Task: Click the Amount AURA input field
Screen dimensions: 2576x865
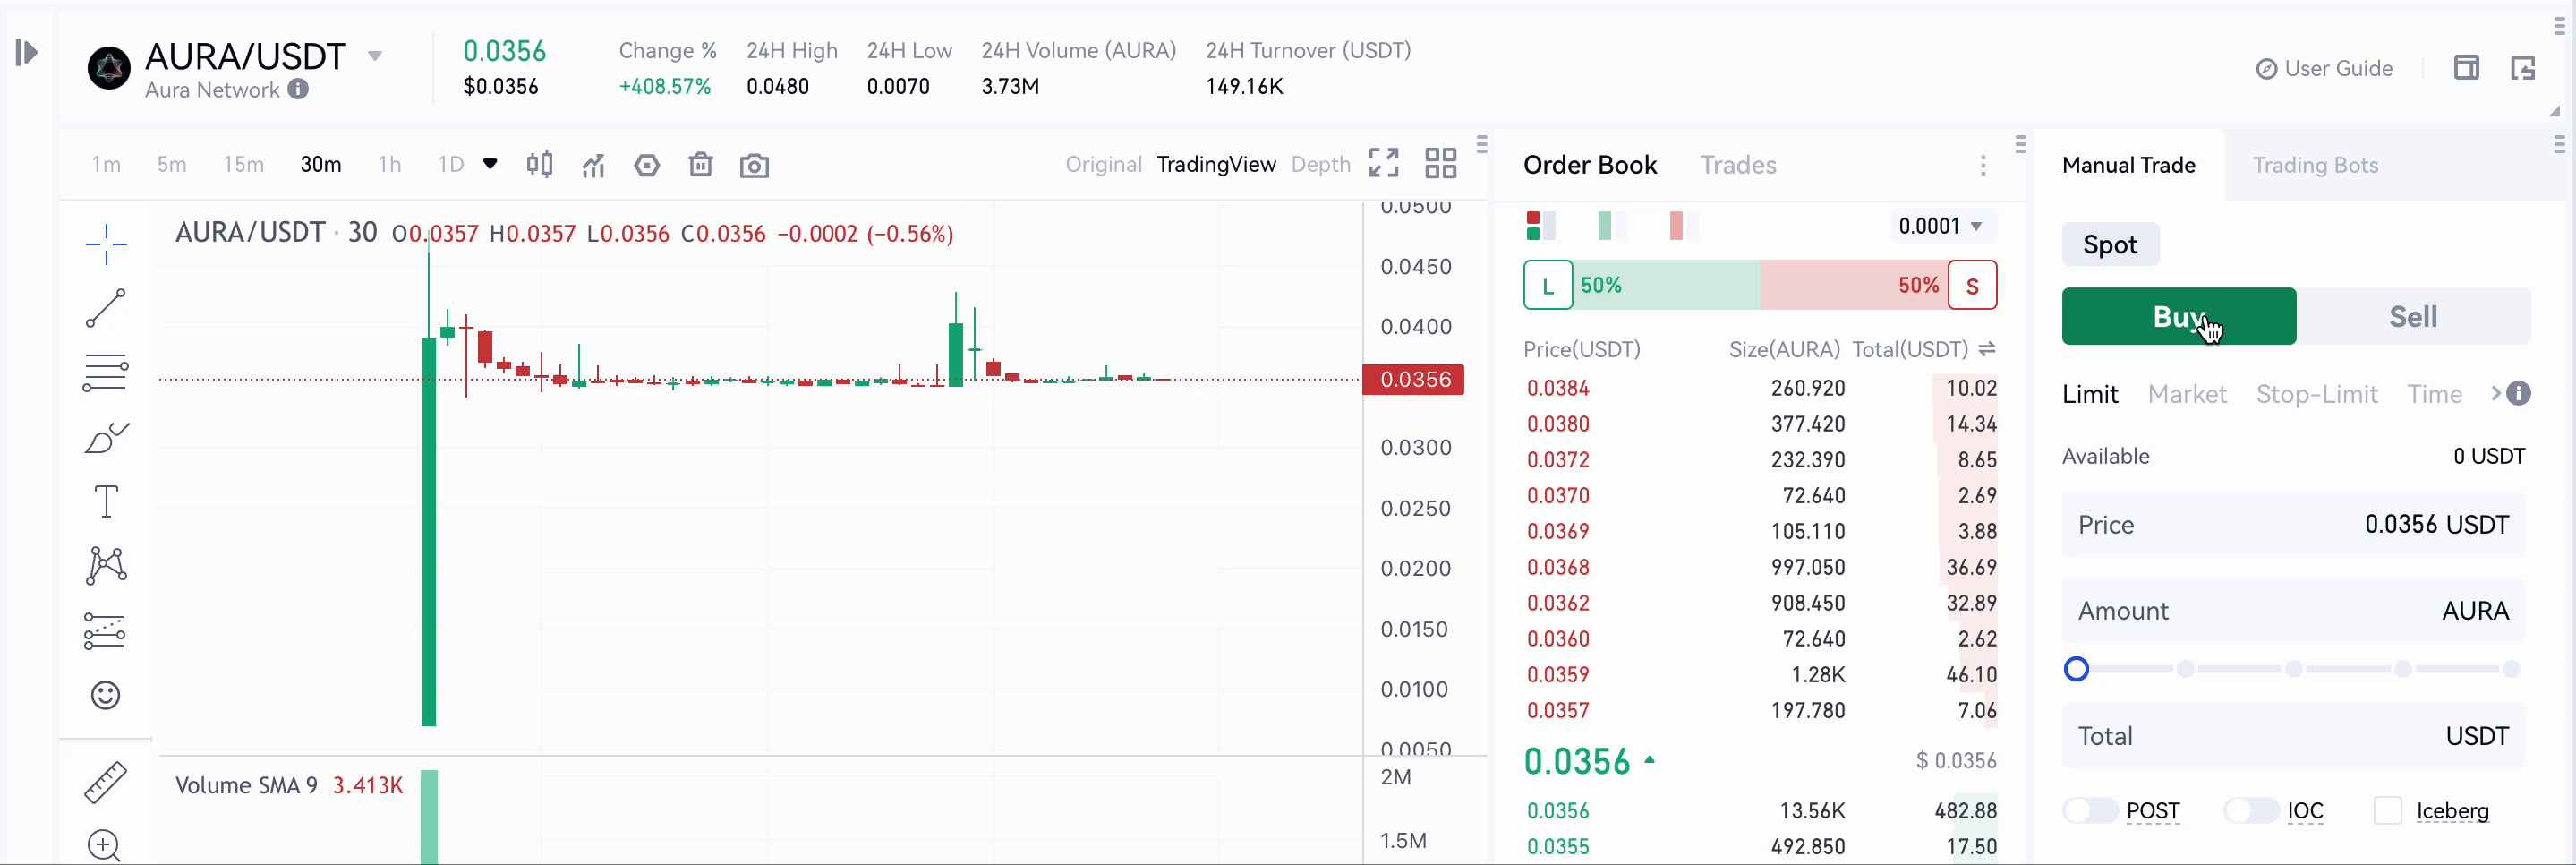Action: coord(2293,611)
